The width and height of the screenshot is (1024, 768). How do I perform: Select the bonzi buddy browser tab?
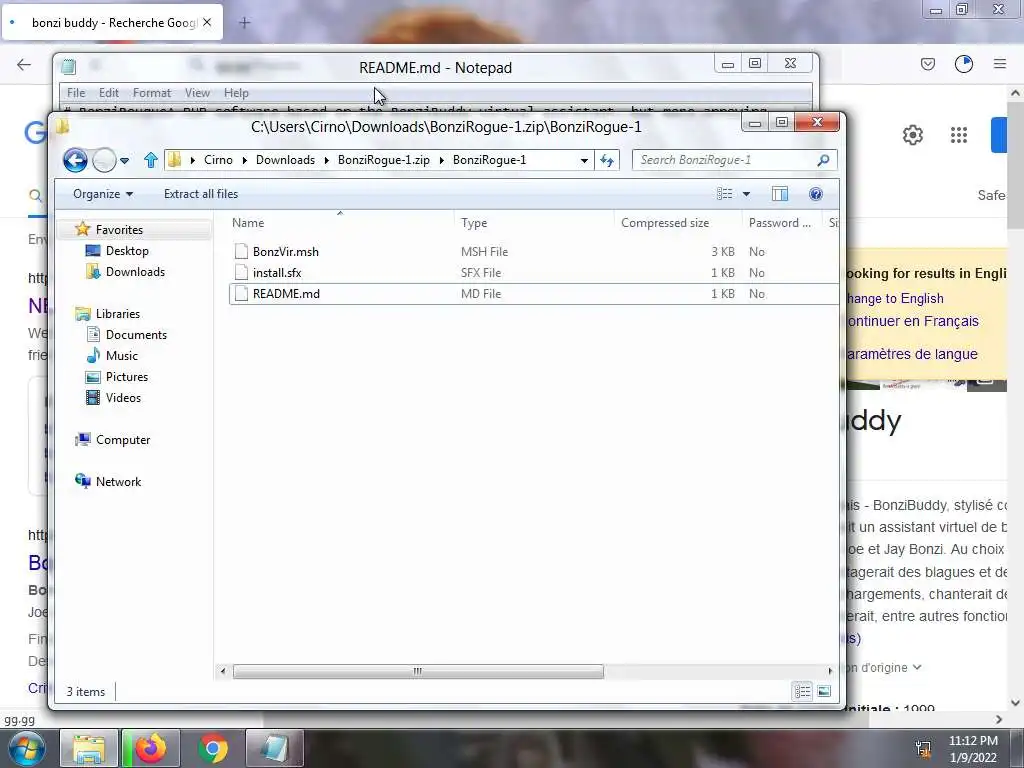(x=112, y=23)
